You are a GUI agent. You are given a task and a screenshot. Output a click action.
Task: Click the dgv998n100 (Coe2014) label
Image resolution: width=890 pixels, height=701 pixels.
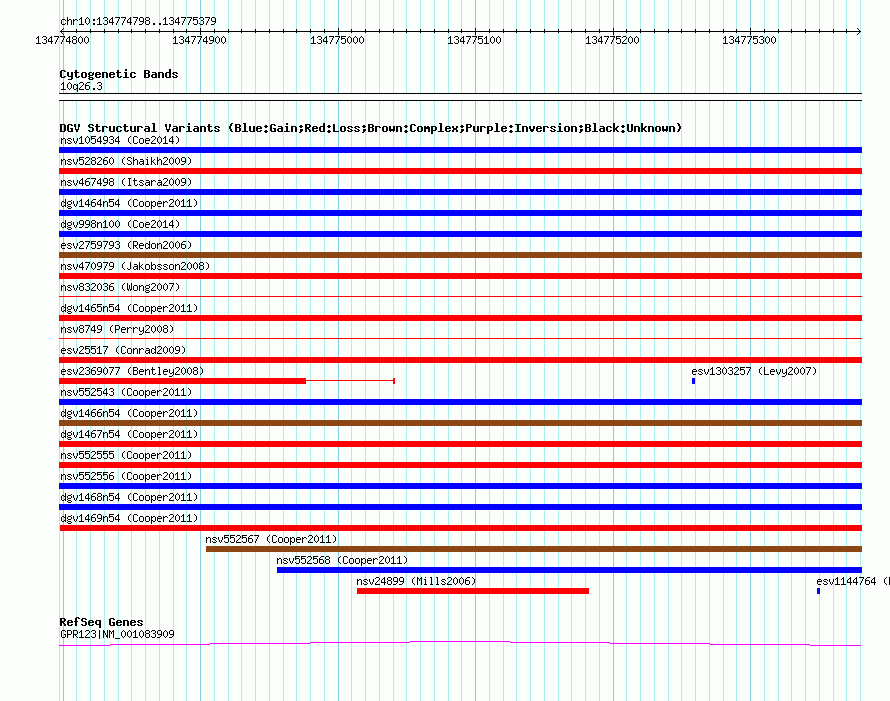pyautogui.click(x=120, y=224)
